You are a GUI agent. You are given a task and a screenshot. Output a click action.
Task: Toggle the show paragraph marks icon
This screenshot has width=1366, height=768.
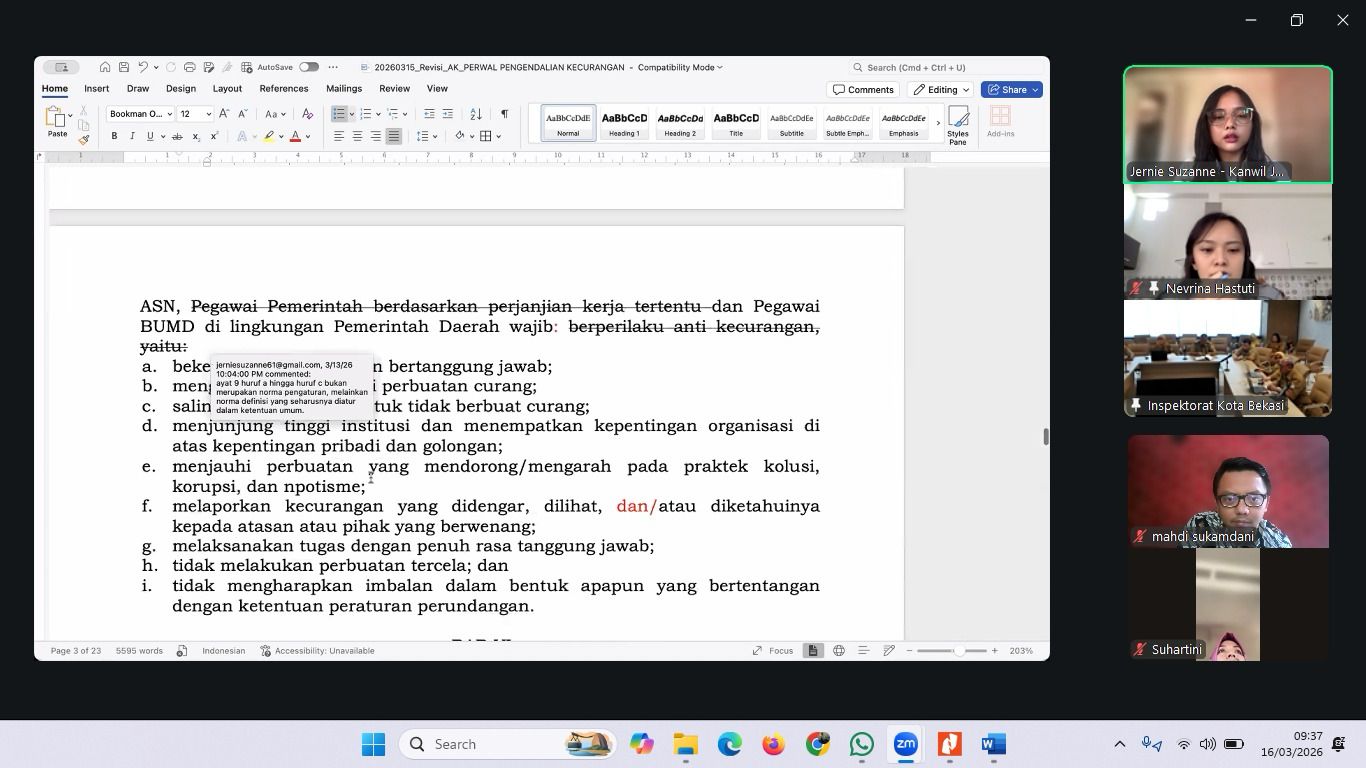(x=504, y=114)
